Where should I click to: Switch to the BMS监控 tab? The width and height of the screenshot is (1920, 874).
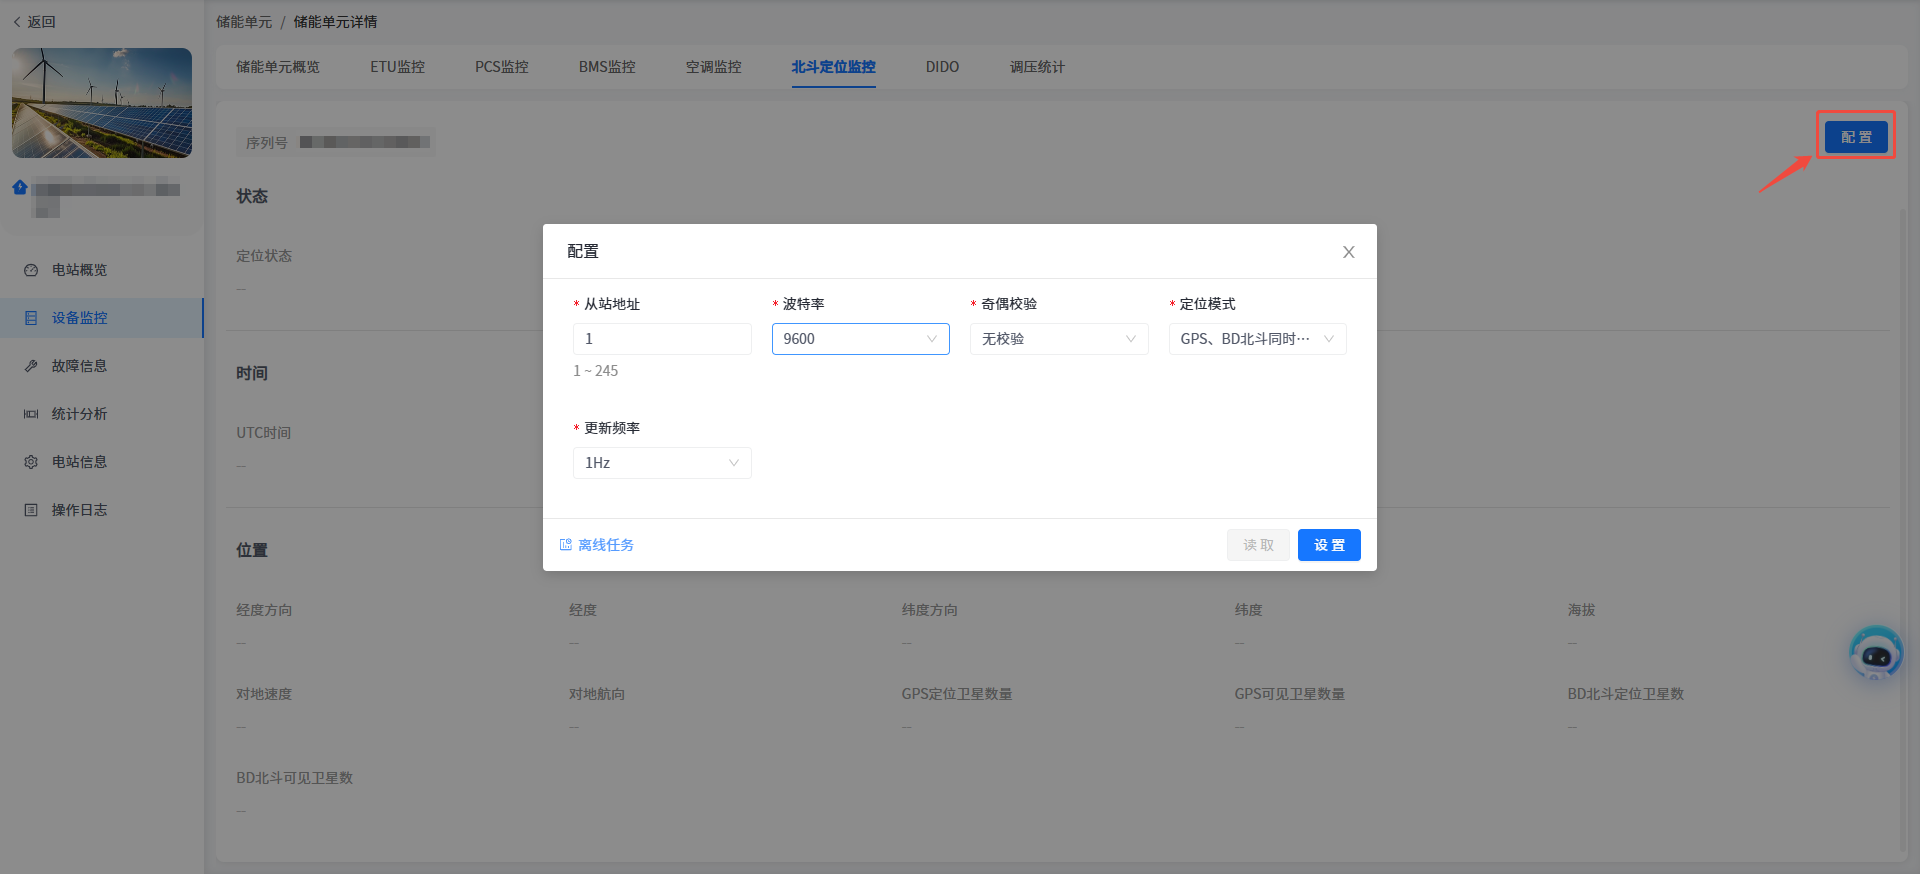(607, 67)
